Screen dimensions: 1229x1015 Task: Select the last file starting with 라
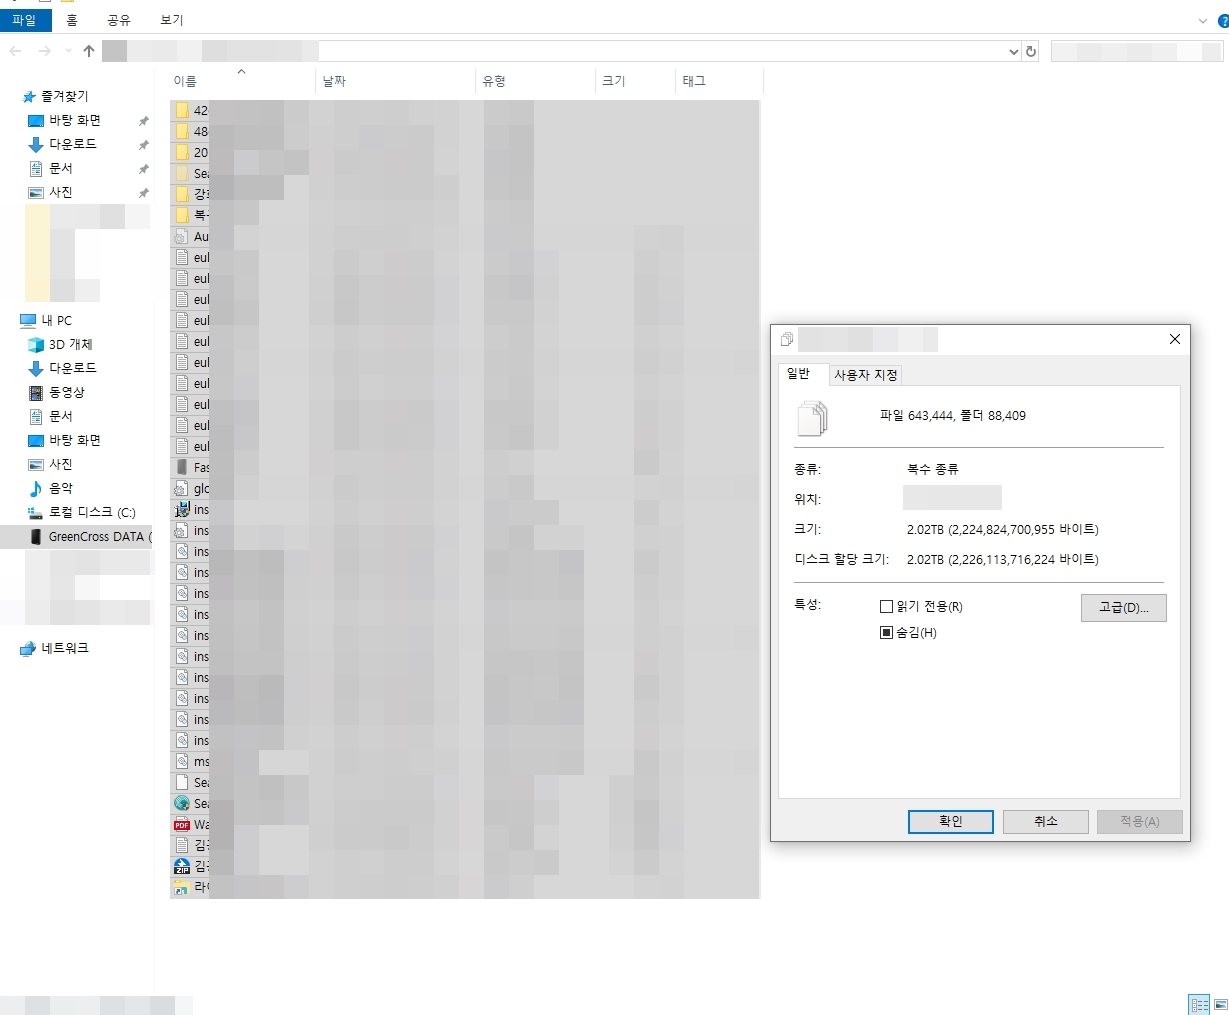[465, 888]
